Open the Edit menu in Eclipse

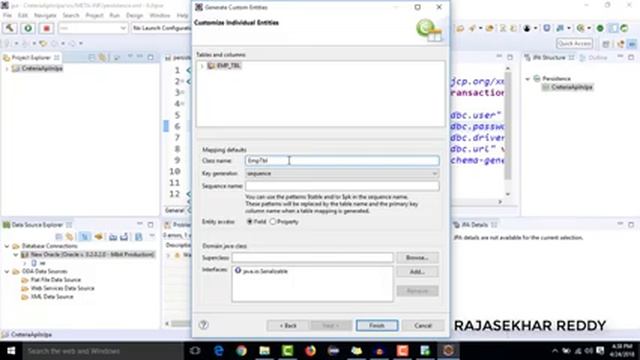coord(23,16)
